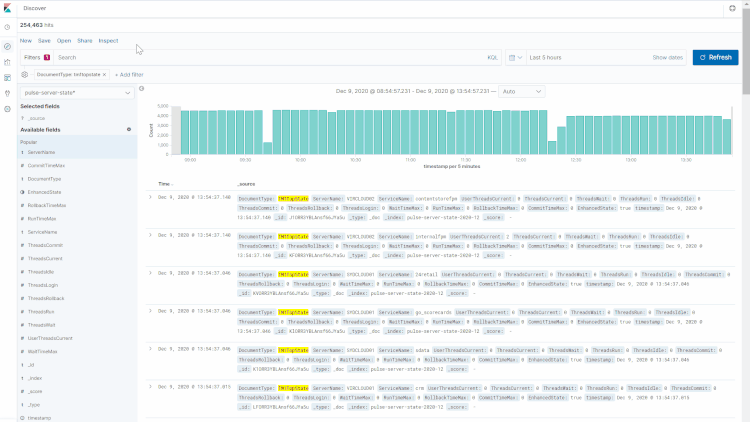Click the 09:40 low histogram bar

268,147
